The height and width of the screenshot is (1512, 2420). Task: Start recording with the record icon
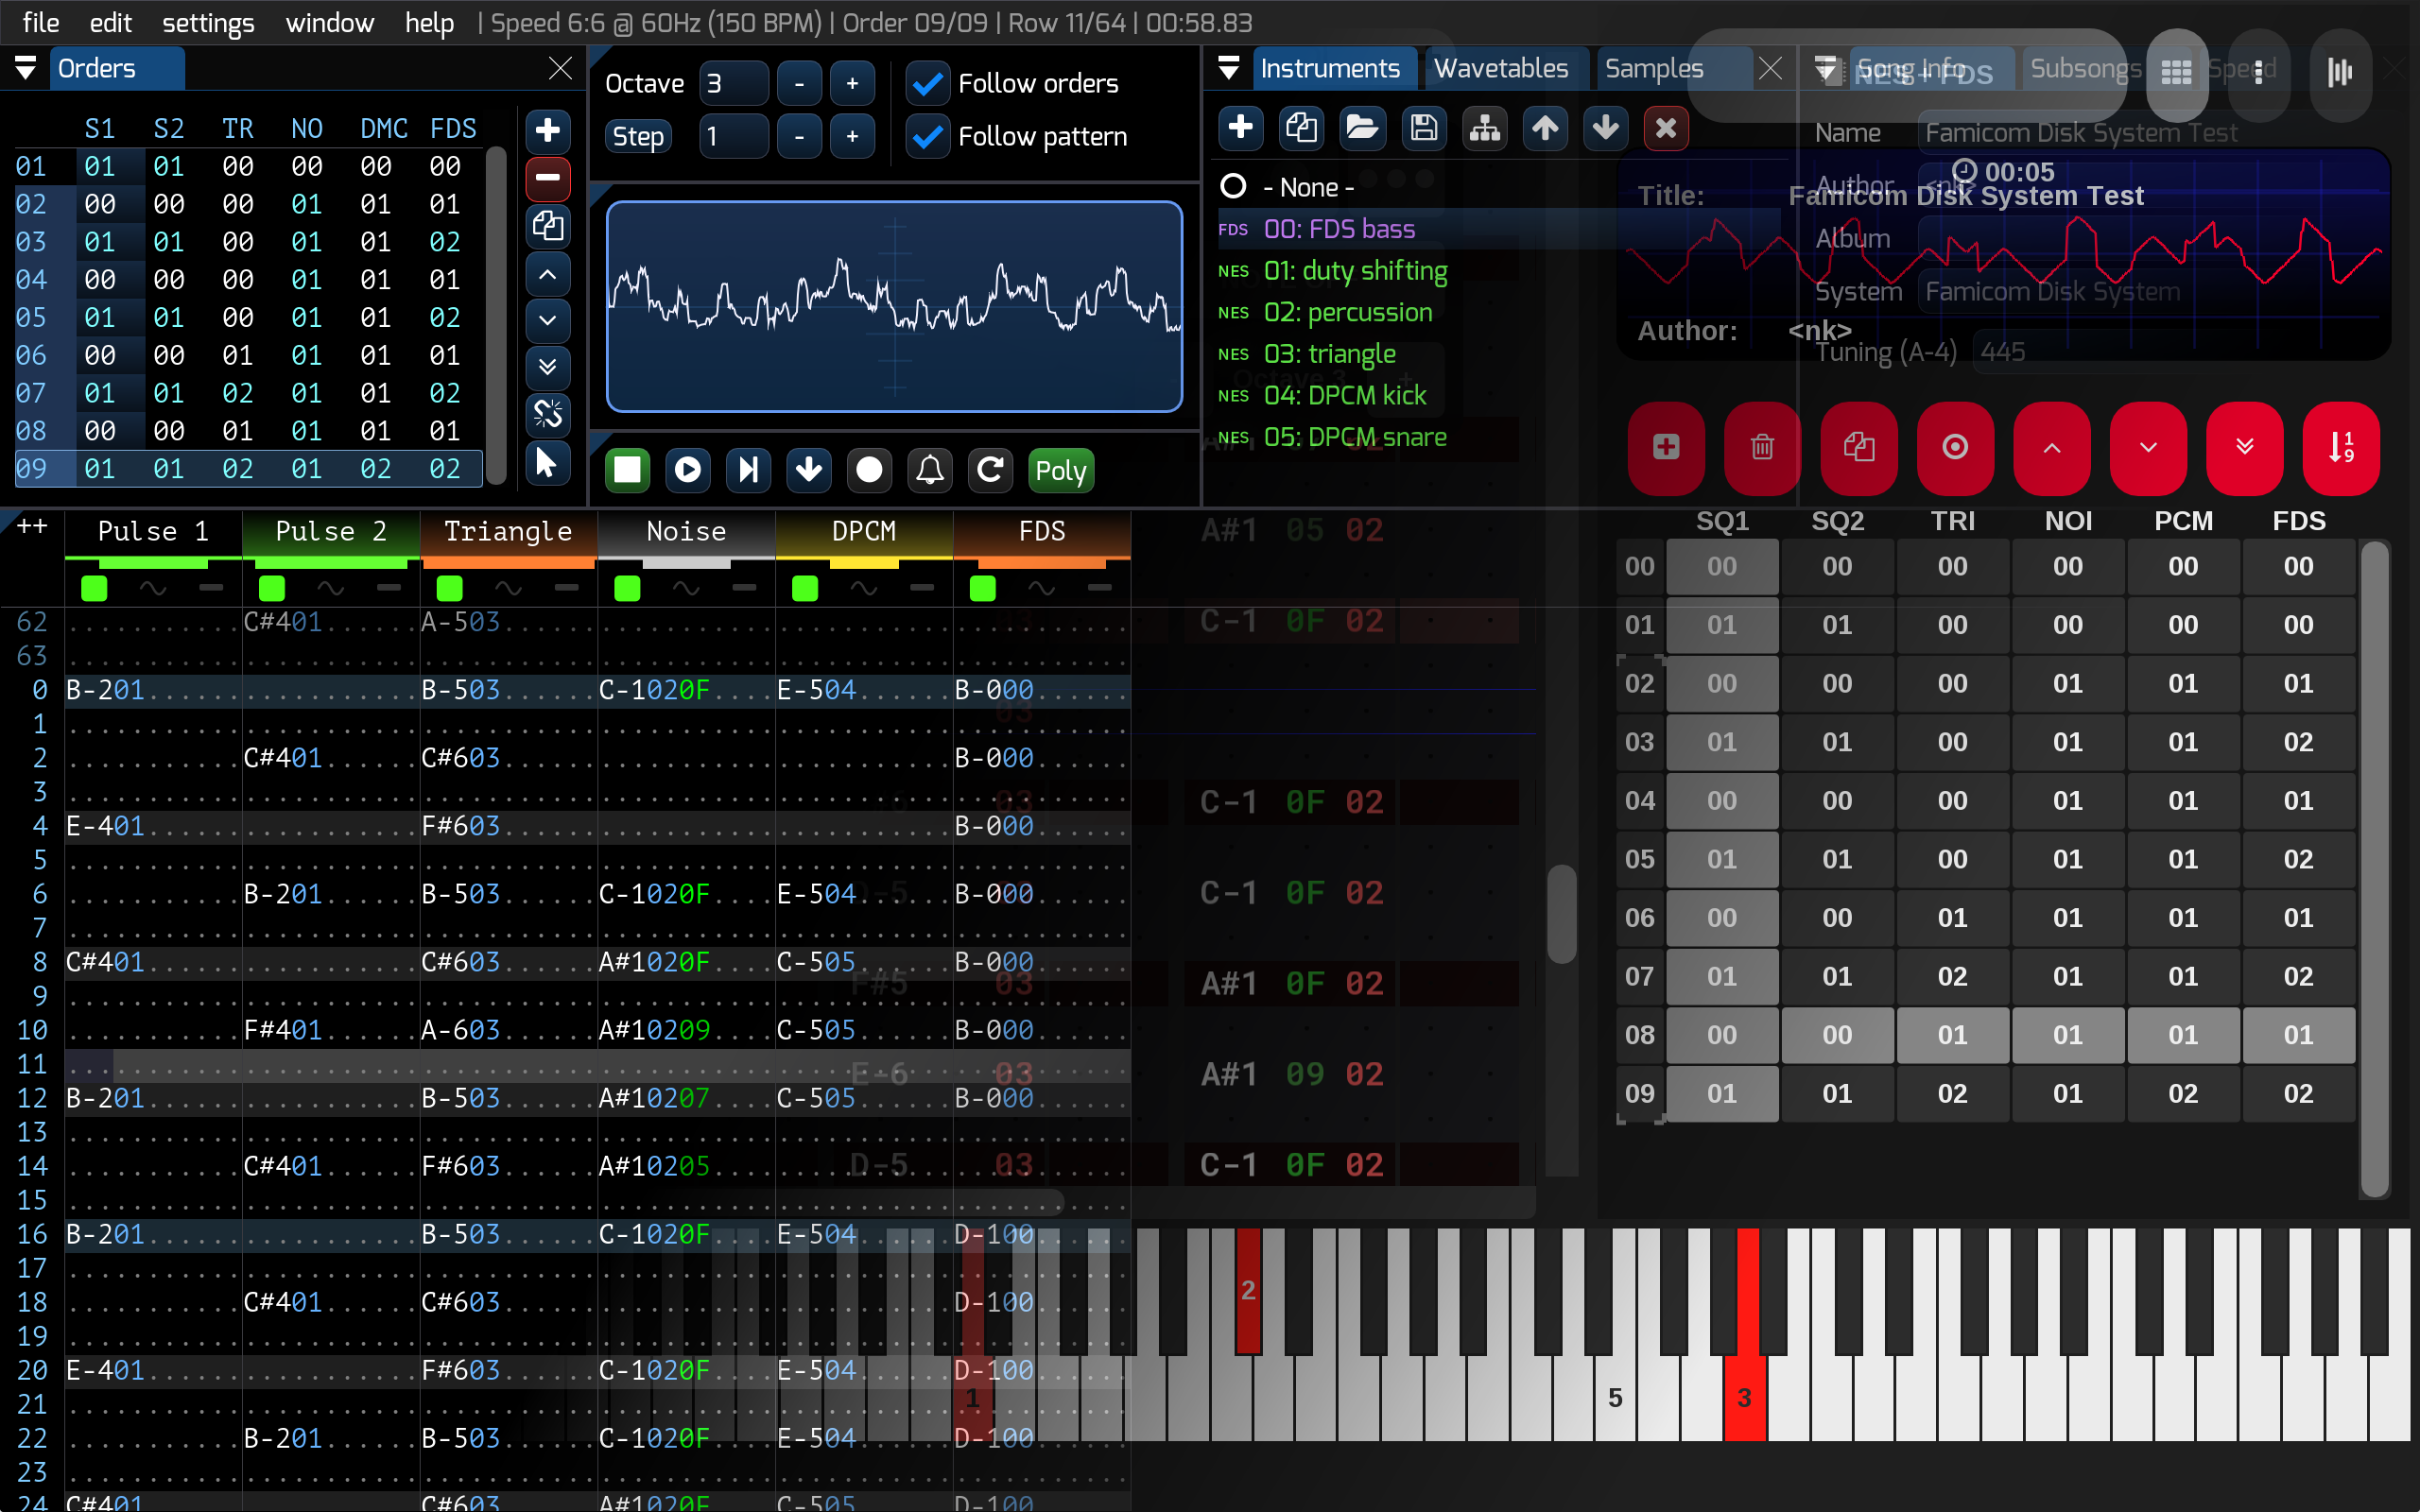click(868, 470)
